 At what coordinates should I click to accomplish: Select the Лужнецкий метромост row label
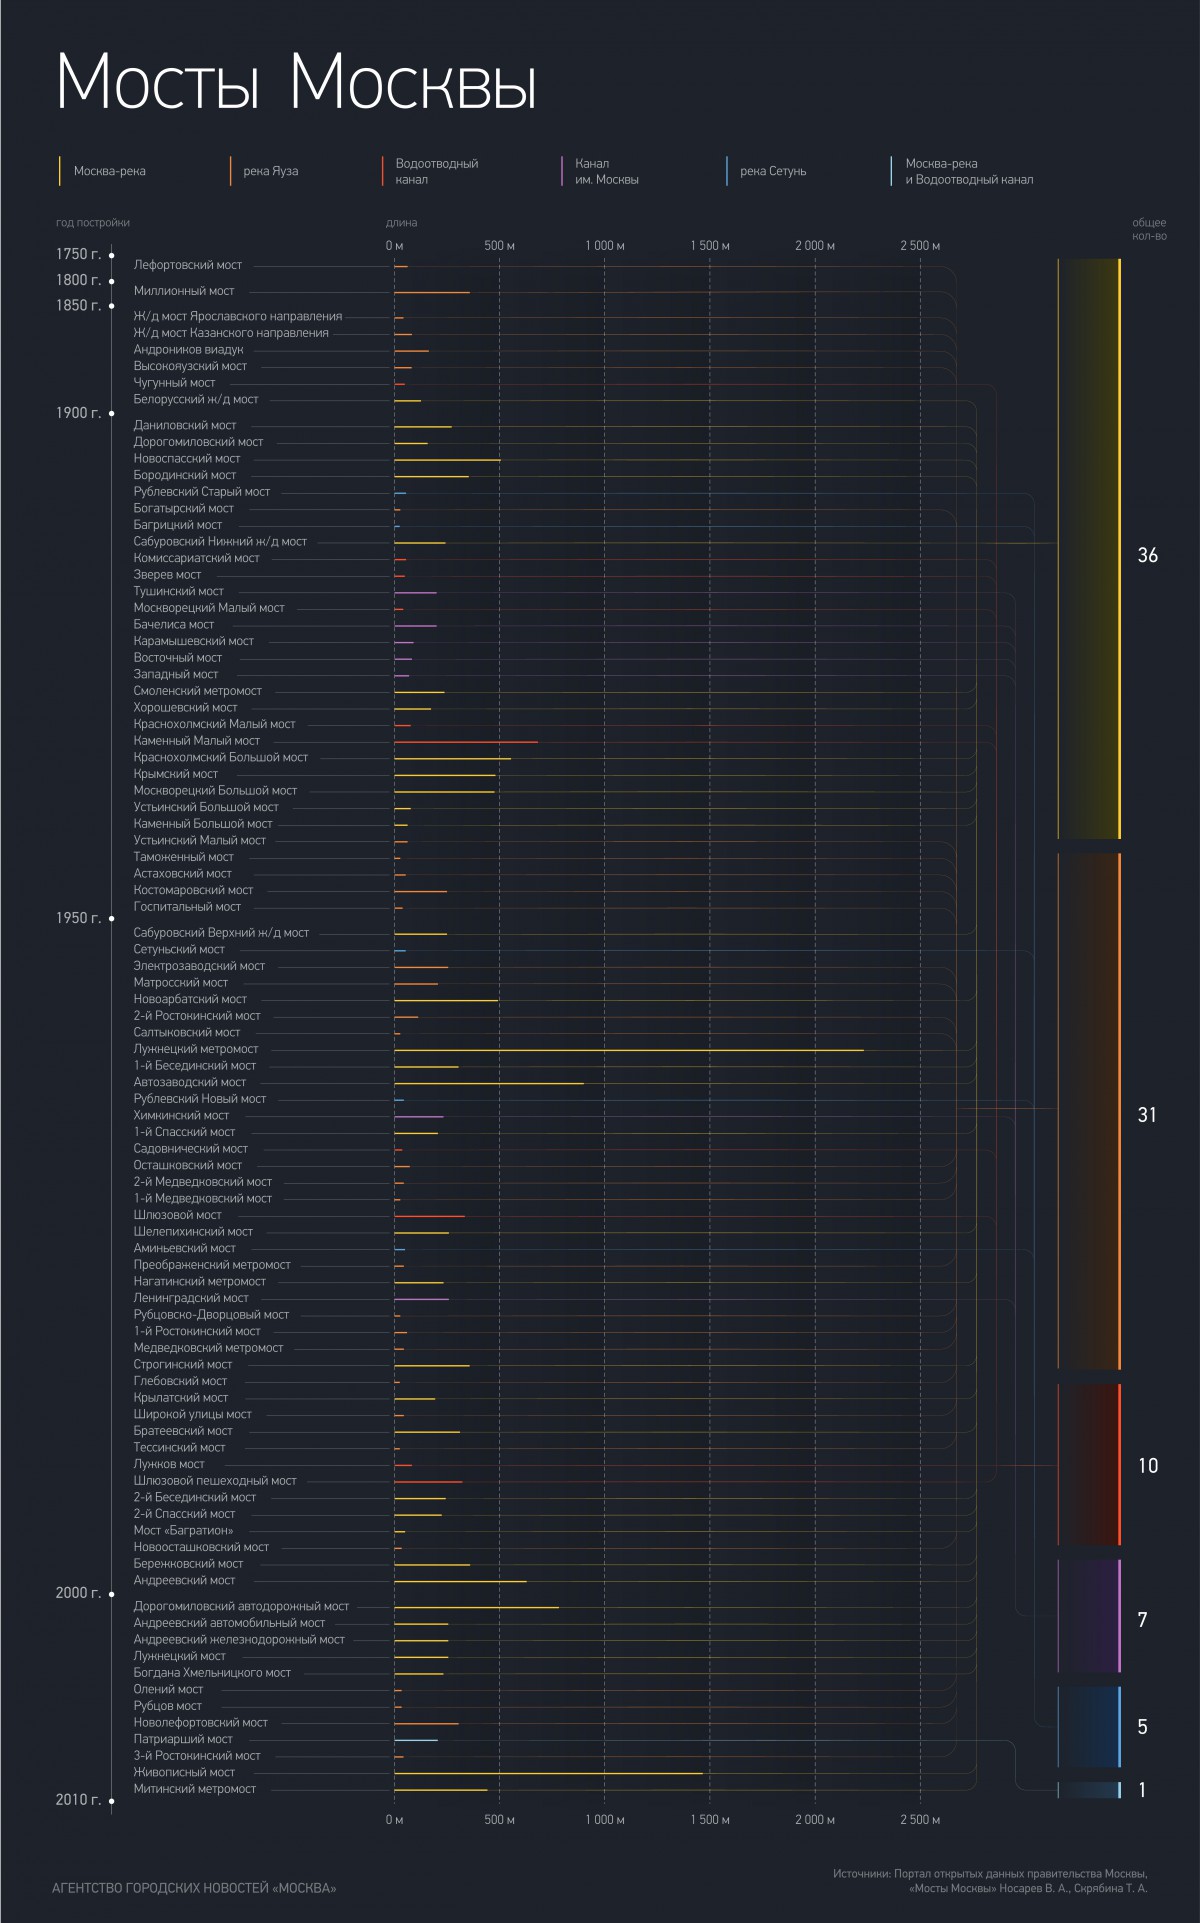coord(196,1049)
